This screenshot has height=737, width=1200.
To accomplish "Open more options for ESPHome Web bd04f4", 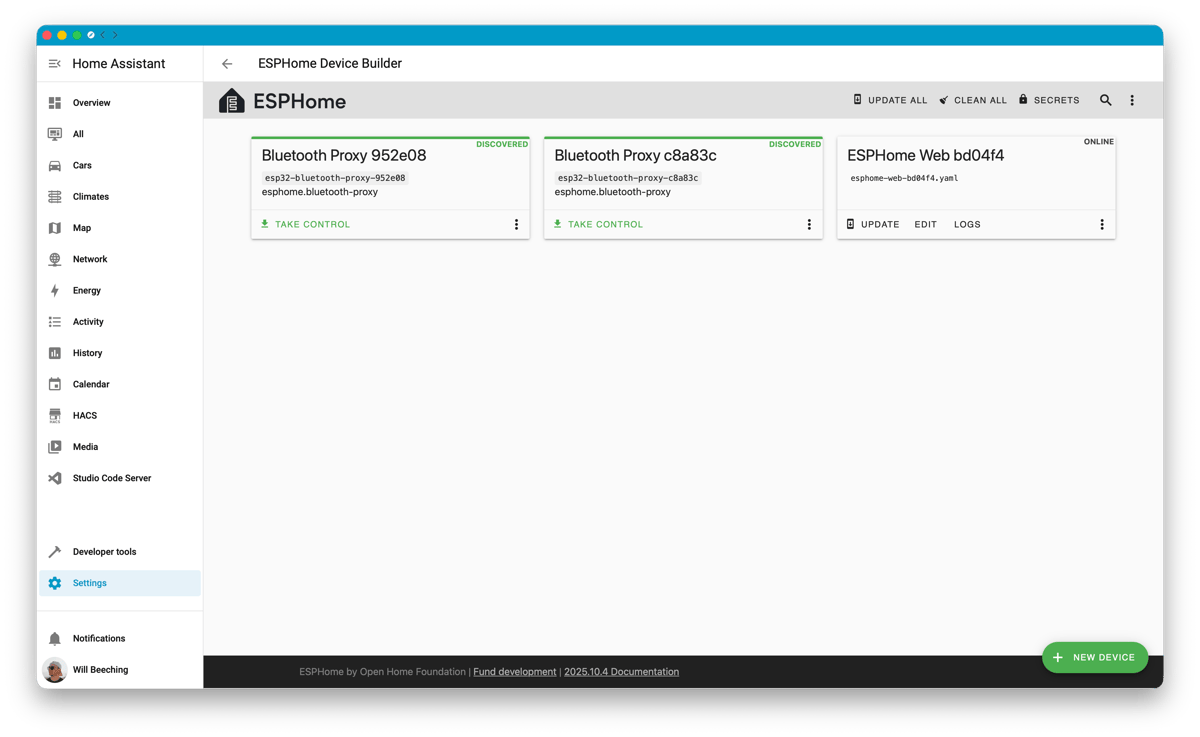I will pos(1102,225).
